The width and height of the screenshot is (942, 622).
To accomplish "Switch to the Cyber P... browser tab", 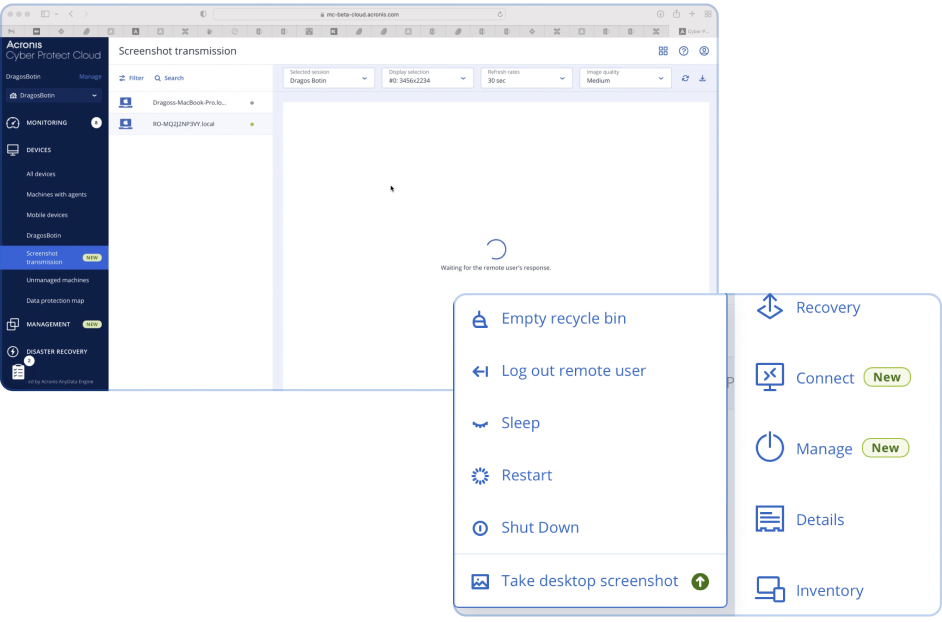I will coord(694,31).
